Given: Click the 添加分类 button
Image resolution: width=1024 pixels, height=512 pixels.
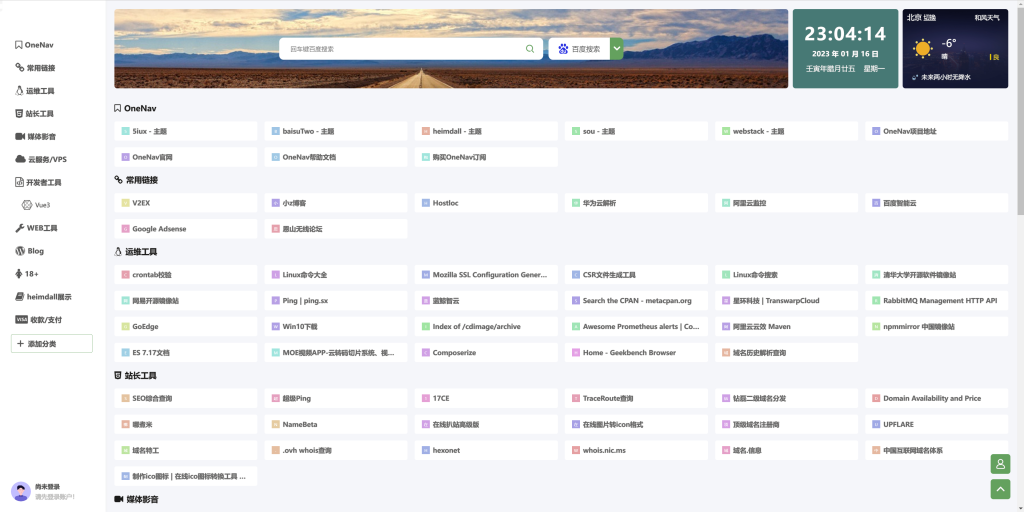Looking at the screenshot, I should (52, 344).
